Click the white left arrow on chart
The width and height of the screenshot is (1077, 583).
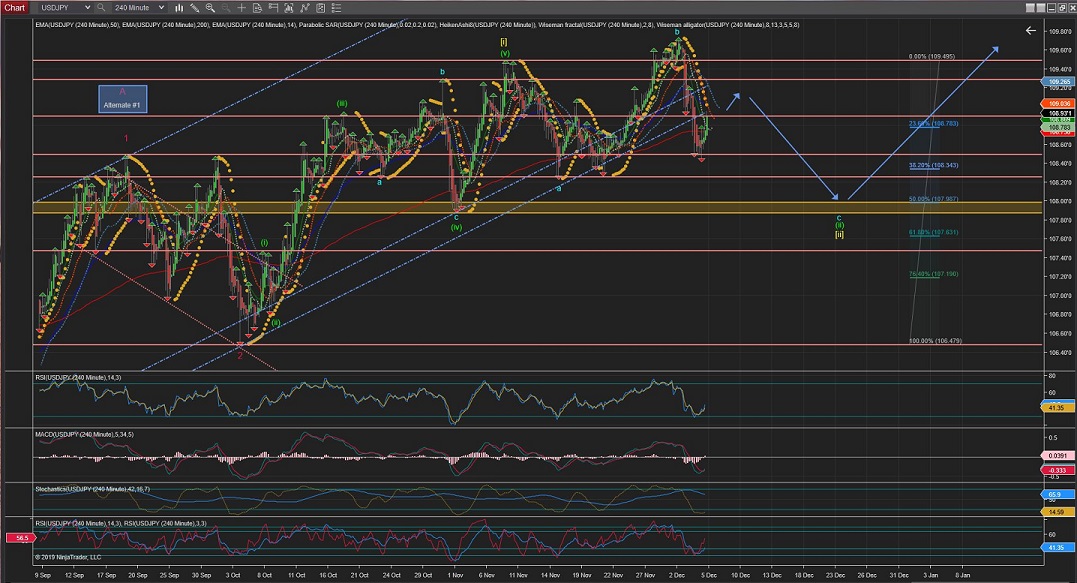coord(1031,31)
